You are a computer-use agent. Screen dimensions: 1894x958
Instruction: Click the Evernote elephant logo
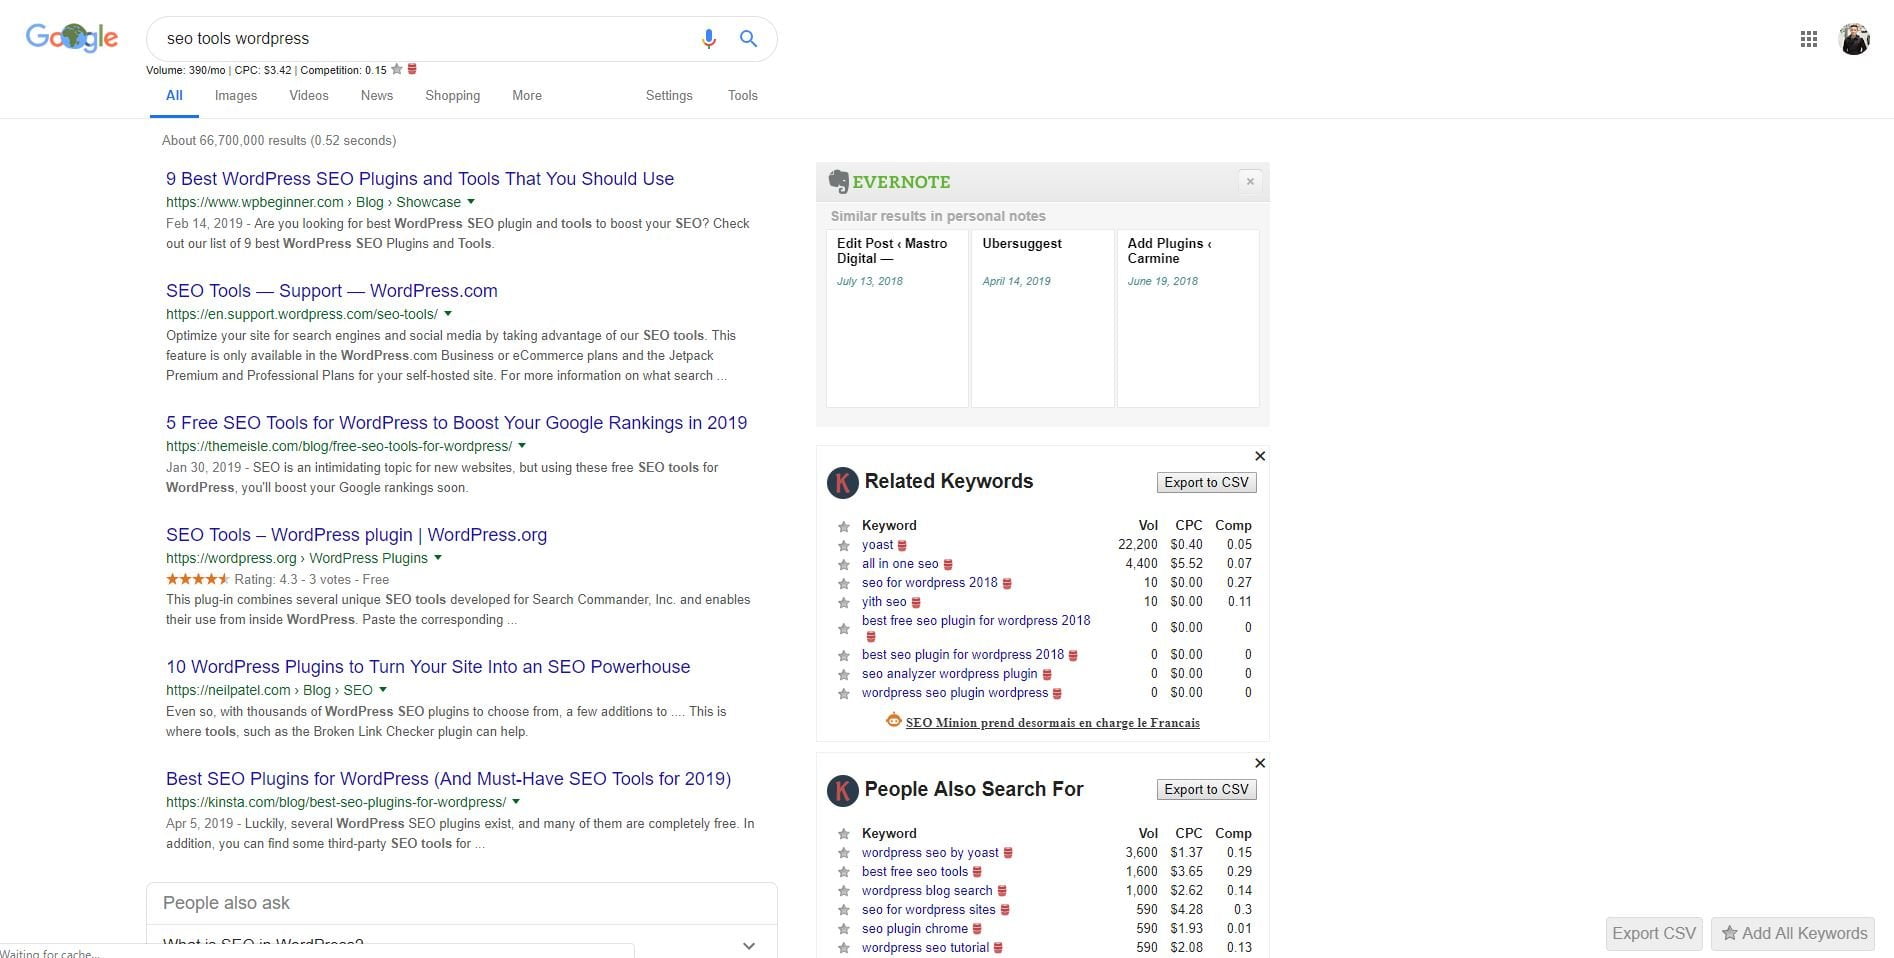point(838,182)
